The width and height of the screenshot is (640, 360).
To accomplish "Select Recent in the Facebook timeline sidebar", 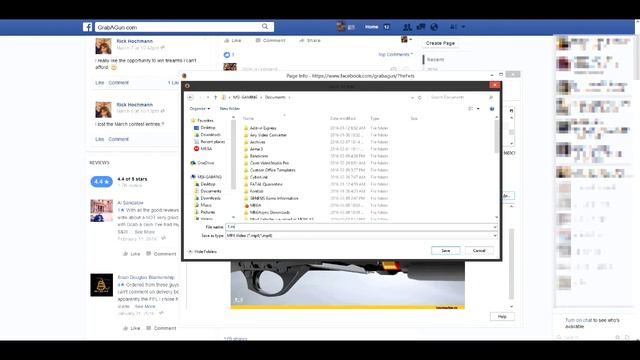I will [435, 59].
